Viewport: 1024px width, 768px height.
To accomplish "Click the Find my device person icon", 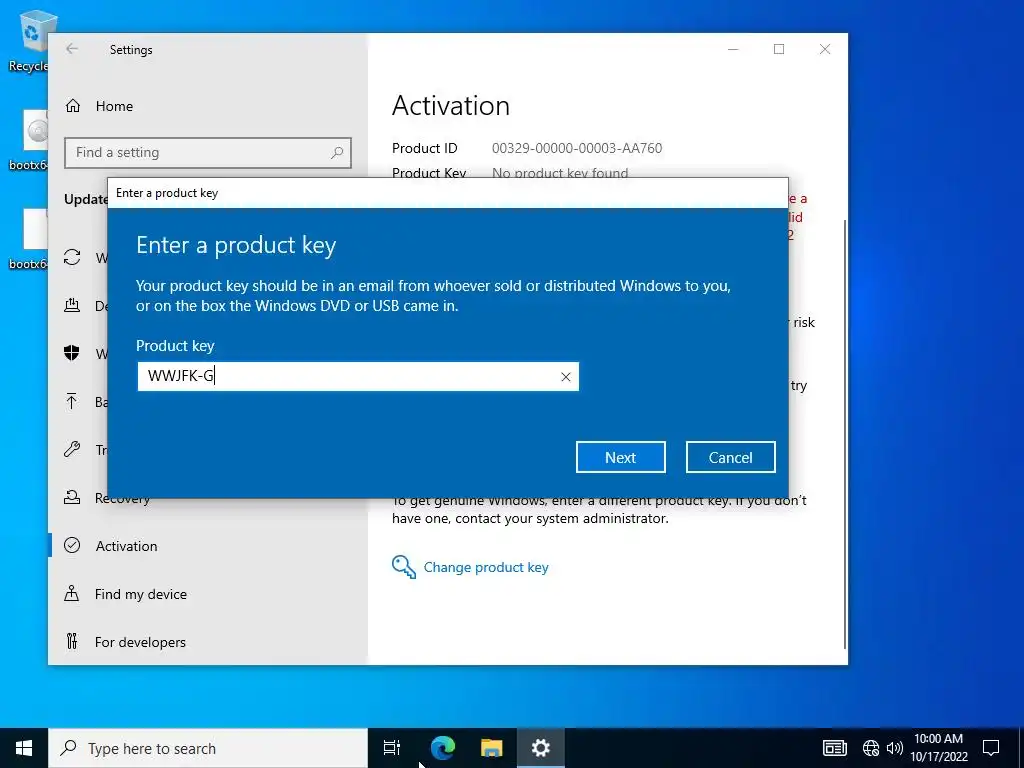I will [72, 594].
